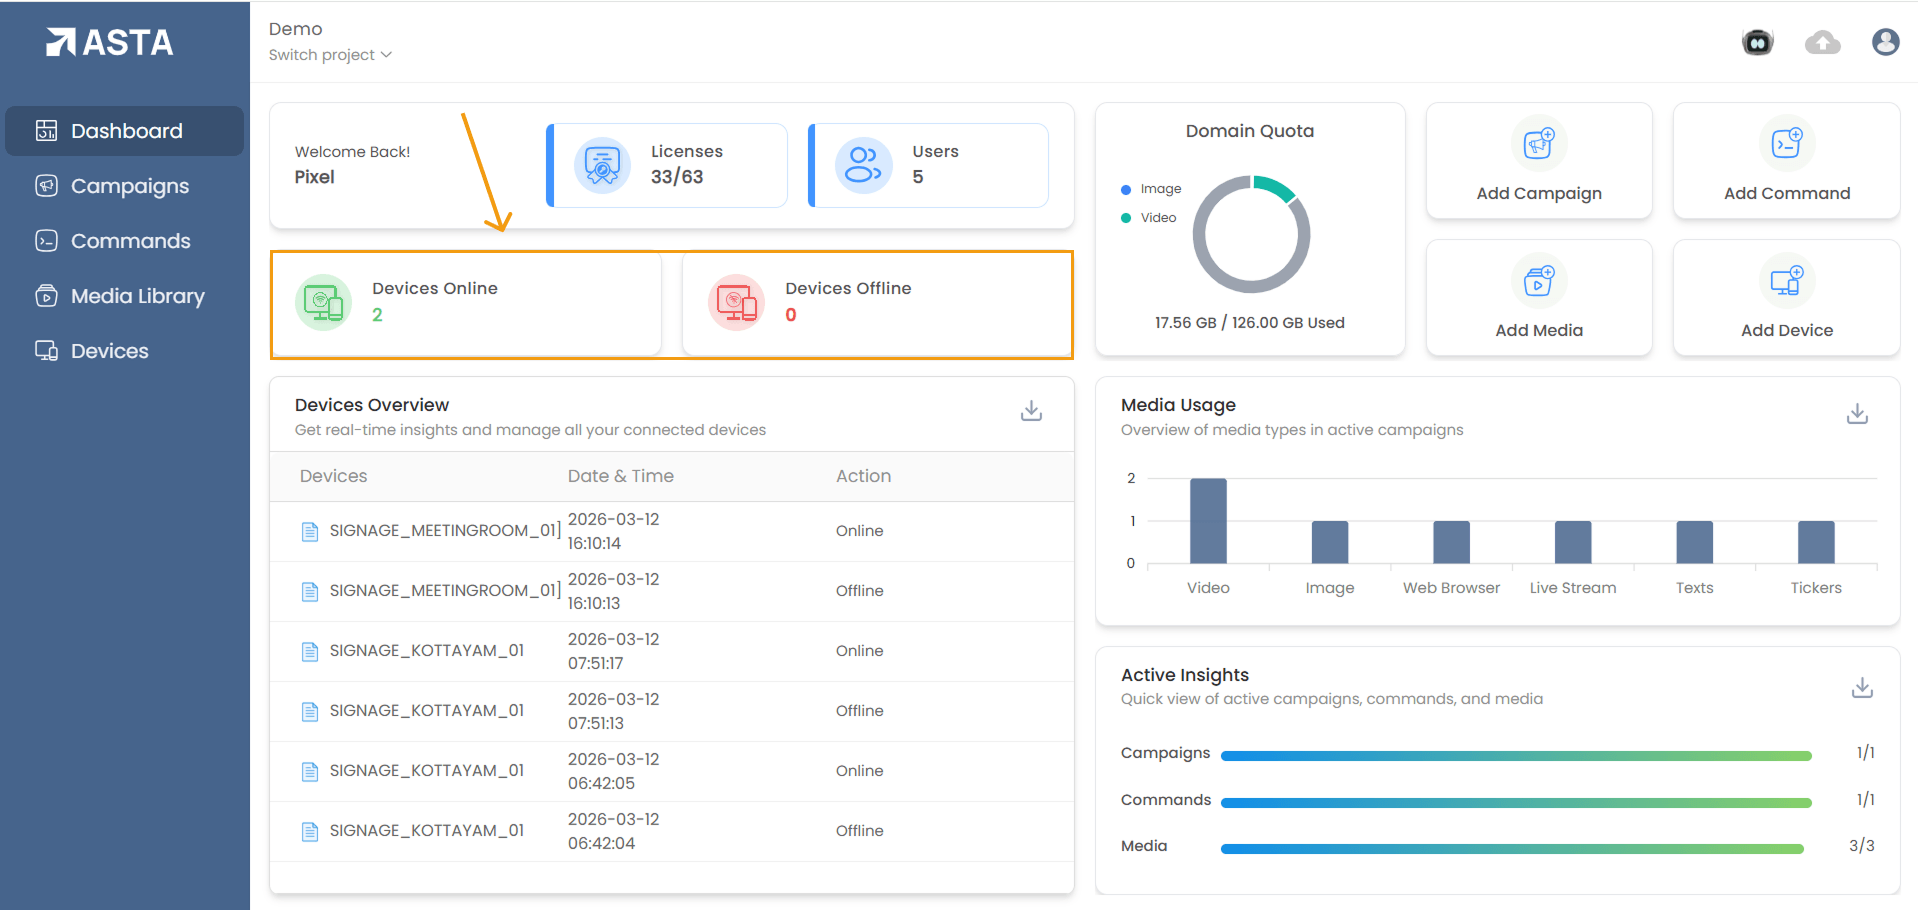
Task: Click the chatbot robot icon in header
Action: pos(1757,42)
